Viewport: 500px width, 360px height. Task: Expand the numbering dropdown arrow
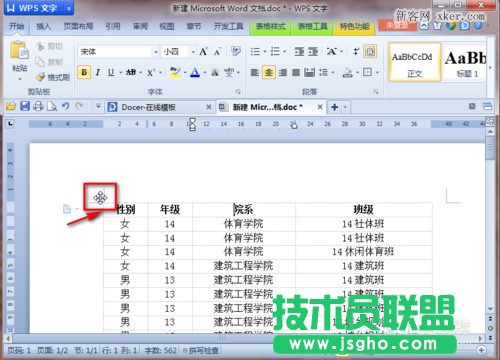pos(285,52)
